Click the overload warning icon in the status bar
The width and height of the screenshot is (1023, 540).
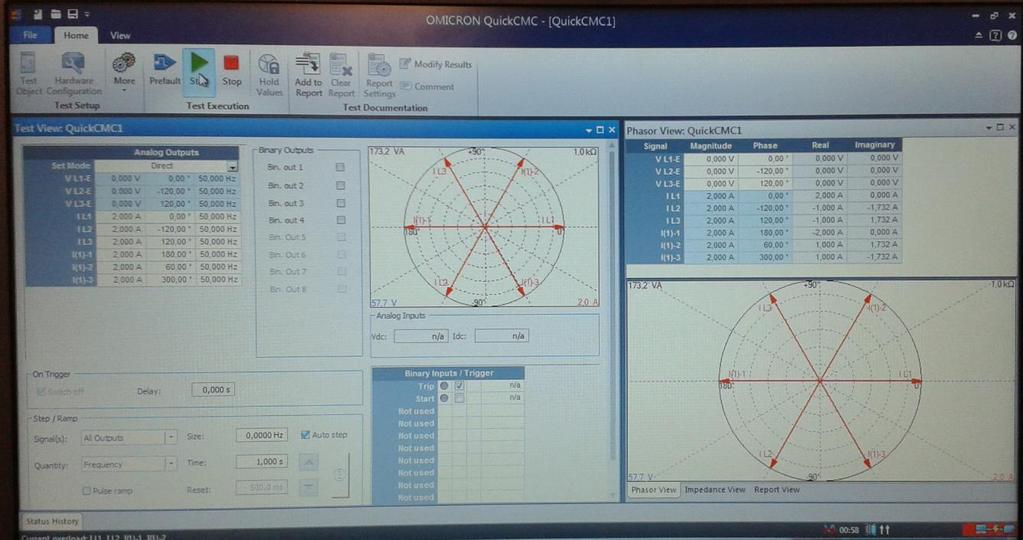pyautogui.click(x=829, y=530)
